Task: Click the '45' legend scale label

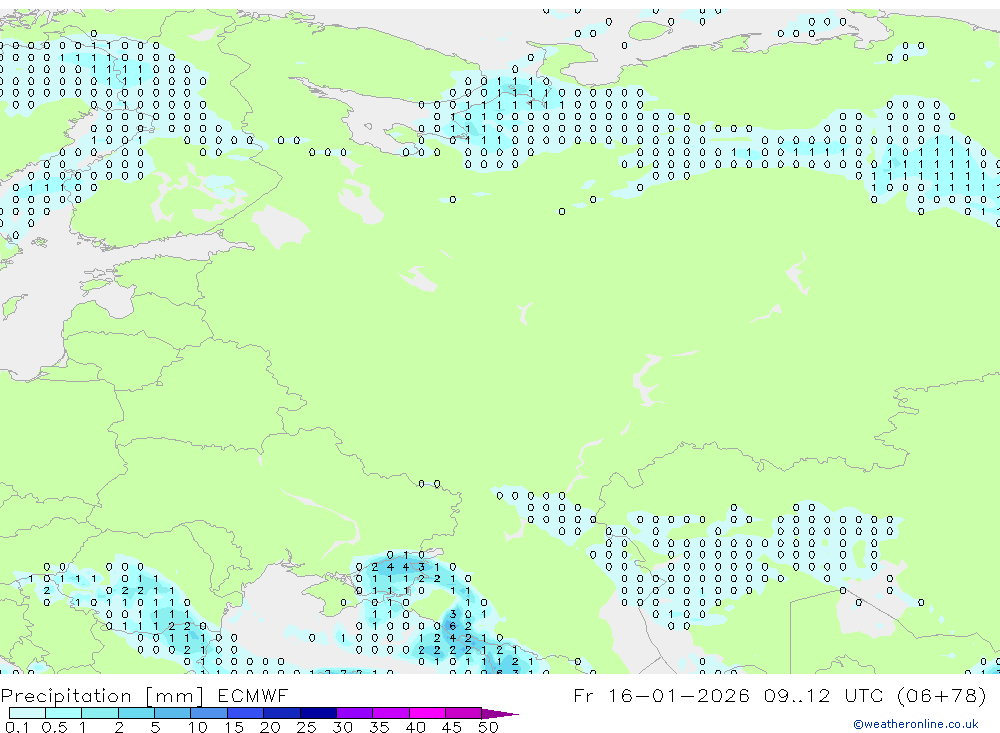Action: pos(452,727)
